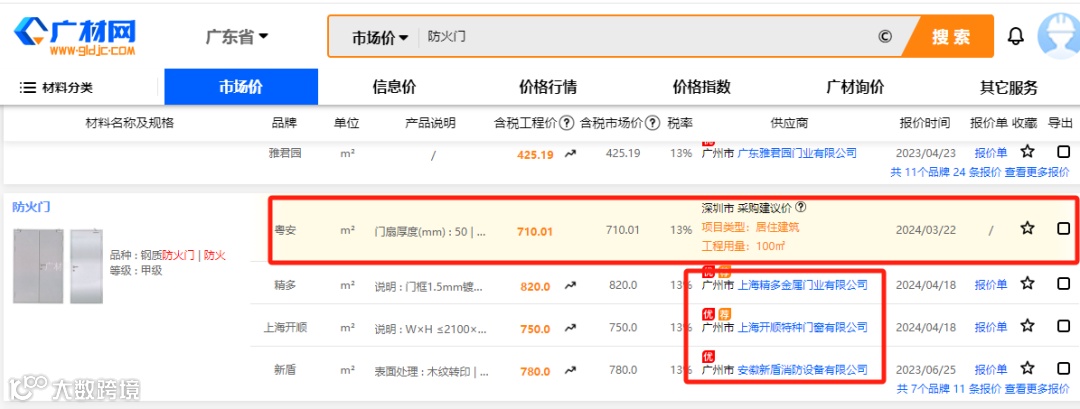The width and height of the screenshot is (1080, 409).
Task: Click the 报价时间 column header
Action: [924, 123]
